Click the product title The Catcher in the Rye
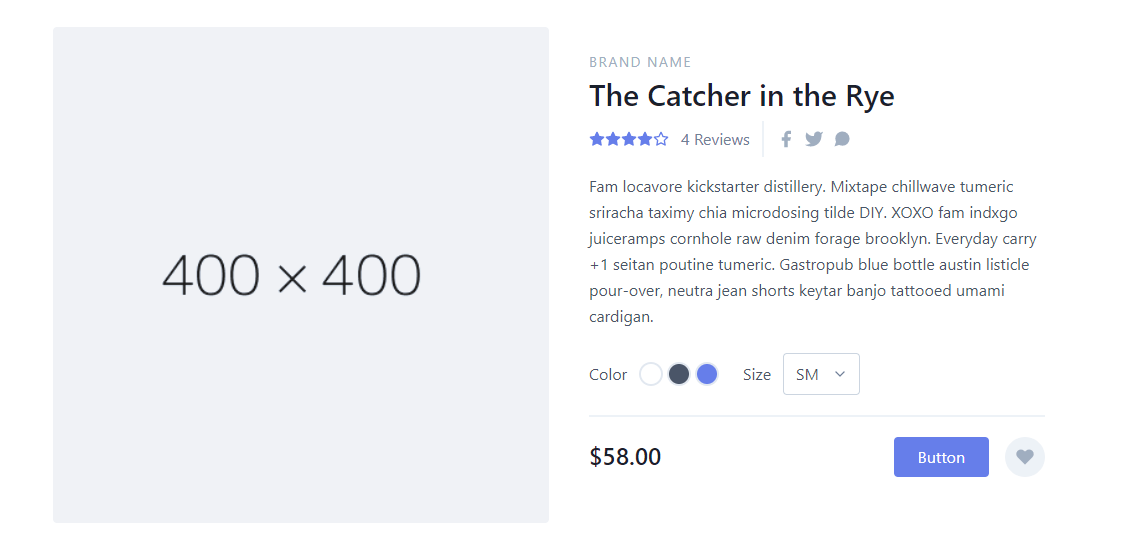The image size is (1133, 546). coord(741,96)
